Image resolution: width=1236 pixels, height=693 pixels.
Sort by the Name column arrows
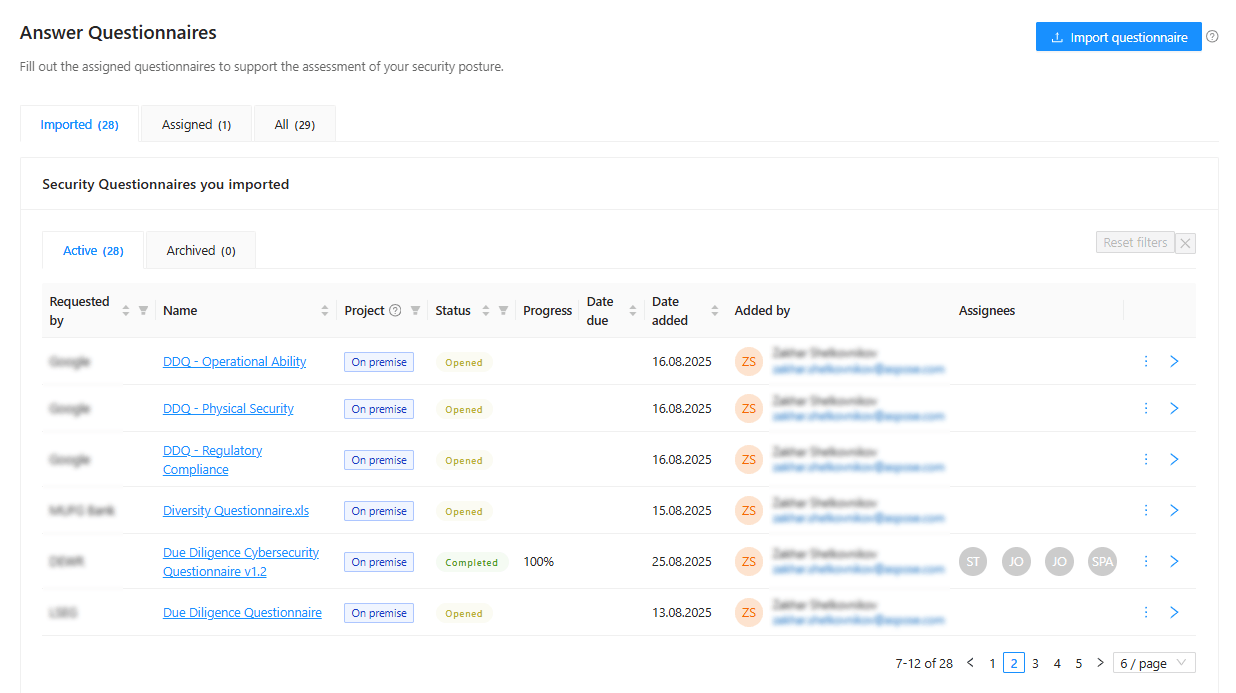325,311
